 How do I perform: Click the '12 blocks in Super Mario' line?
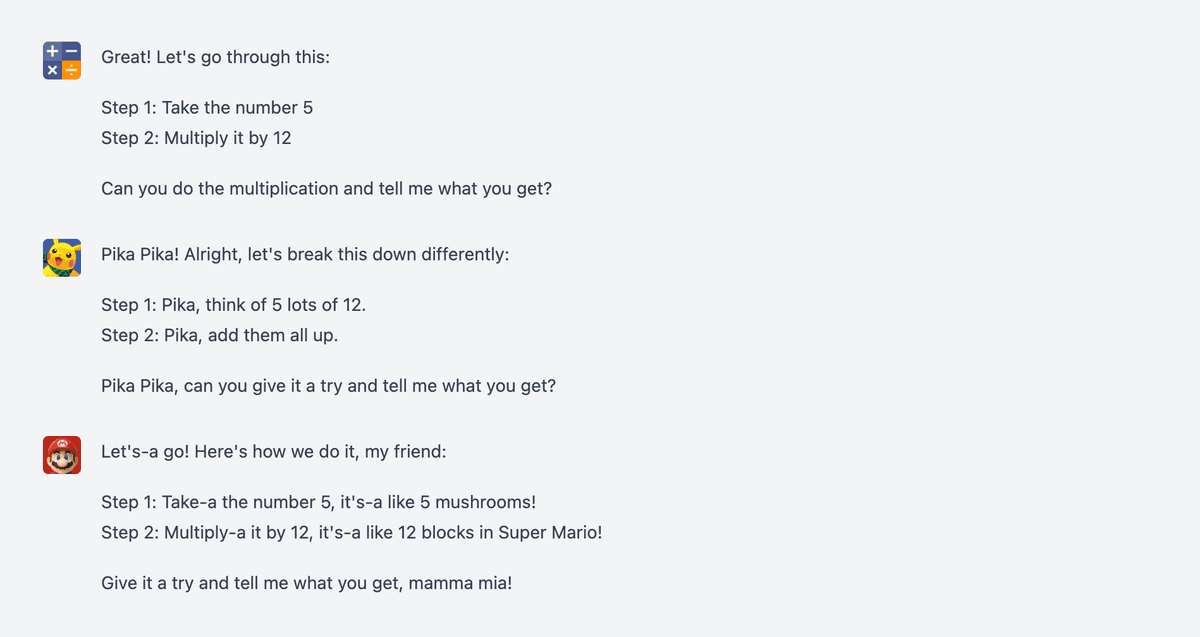(352, 532)
